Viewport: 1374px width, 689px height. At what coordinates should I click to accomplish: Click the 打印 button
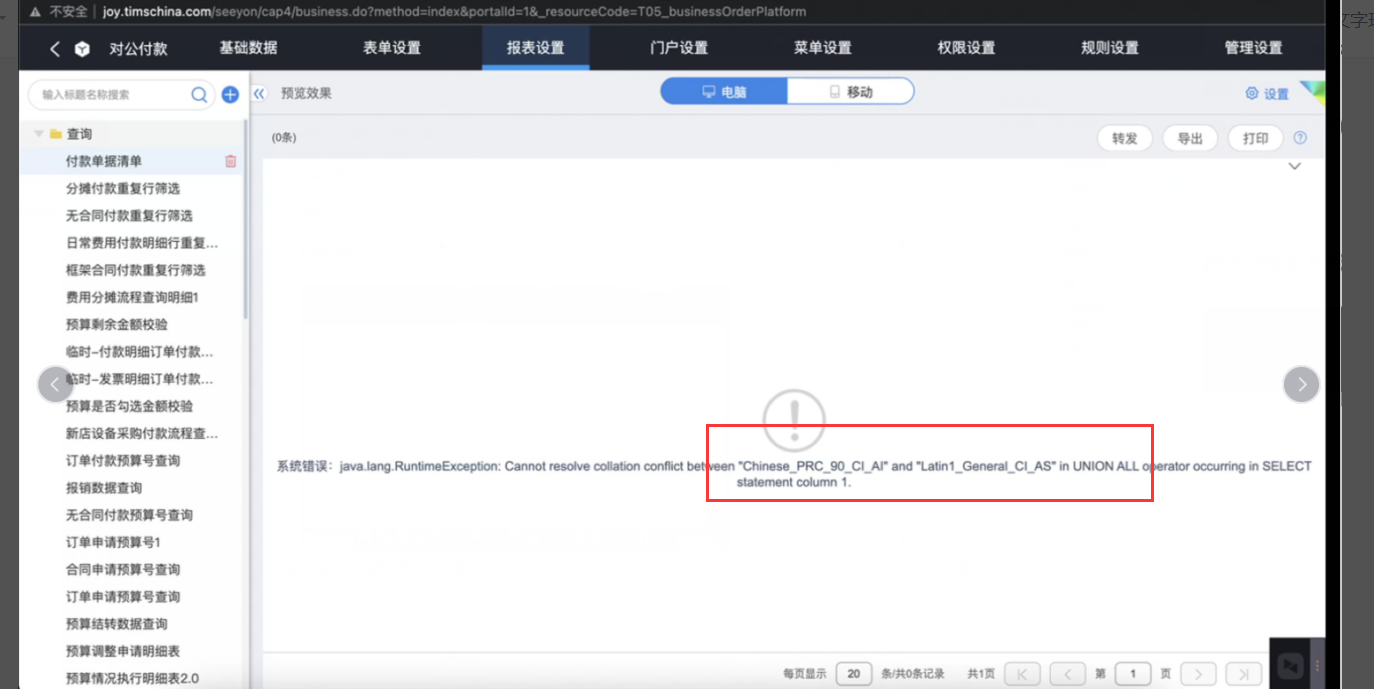coord(1255,139)
